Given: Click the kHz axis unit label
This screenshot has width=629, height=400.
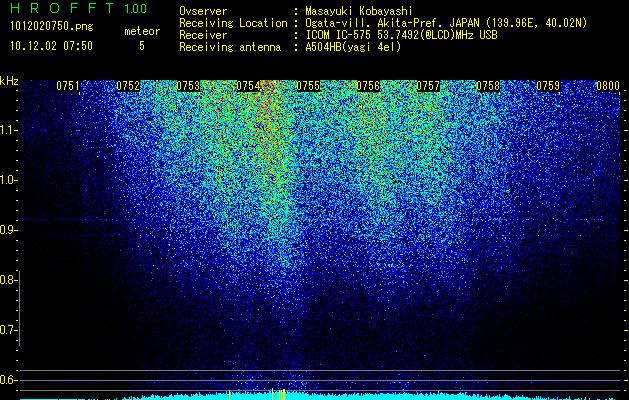Looking at the screenshot, I should tap(9, 81).
